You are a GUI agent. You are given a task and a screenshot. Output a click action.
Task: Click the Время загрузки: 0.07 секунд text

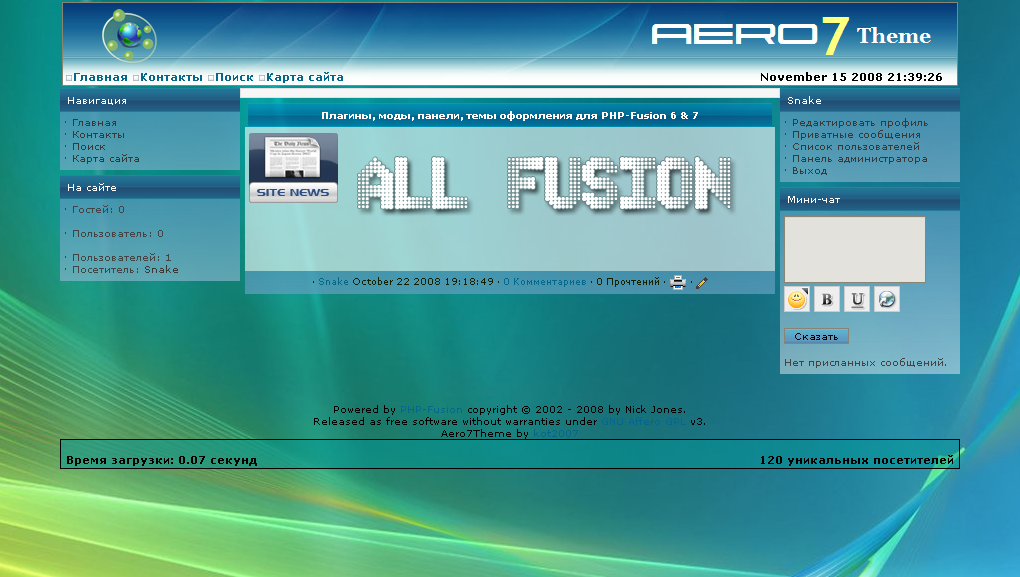(161, 460)
